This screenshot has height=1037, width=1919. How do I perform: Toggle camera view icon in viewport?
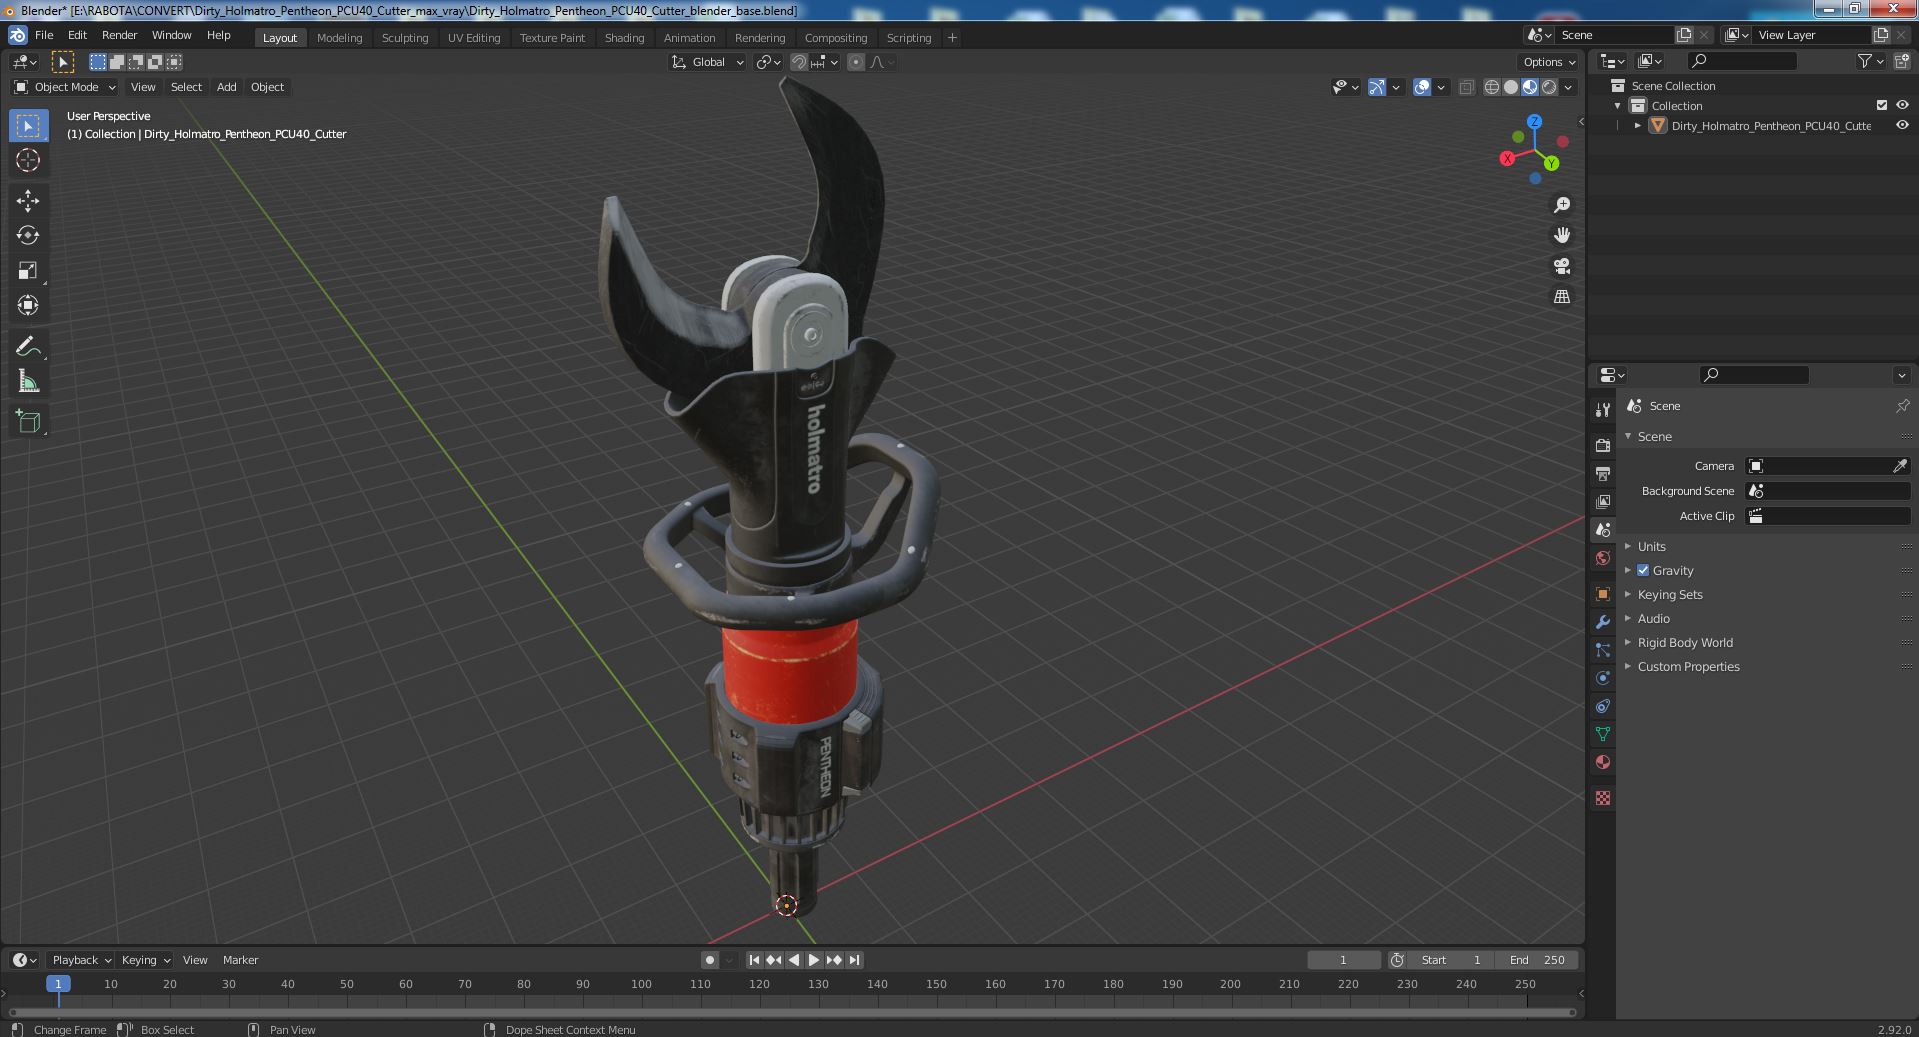tap(1562, 266)
